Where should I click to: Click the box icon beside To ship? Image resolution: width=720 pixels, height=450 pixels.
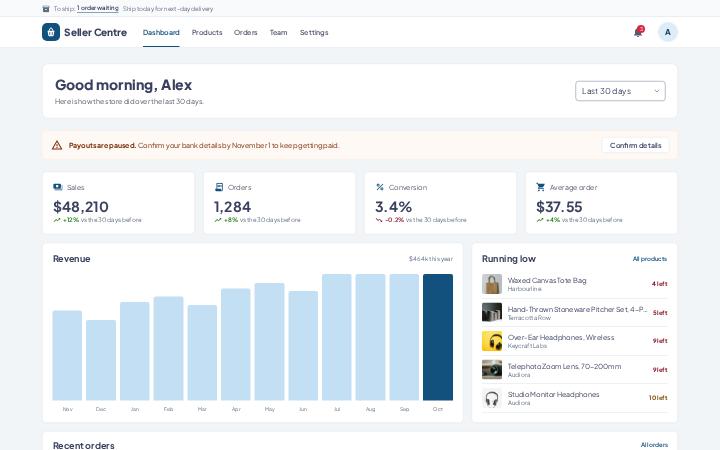(x=46, y=9)
